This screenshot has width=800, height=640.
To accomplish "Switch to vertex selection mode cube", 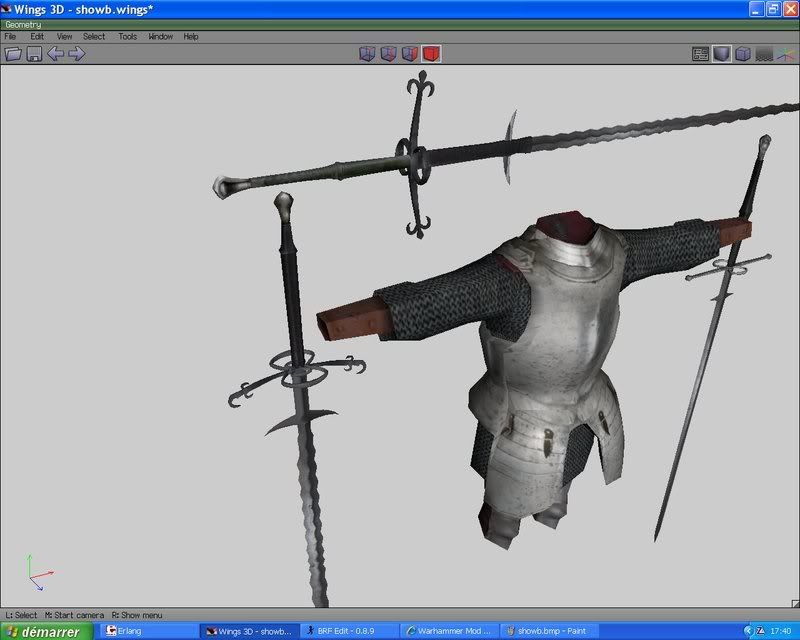I will pos(367,54).
